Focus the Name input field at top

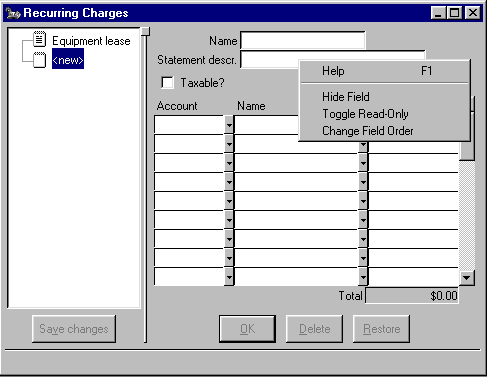tap(303, 41)
